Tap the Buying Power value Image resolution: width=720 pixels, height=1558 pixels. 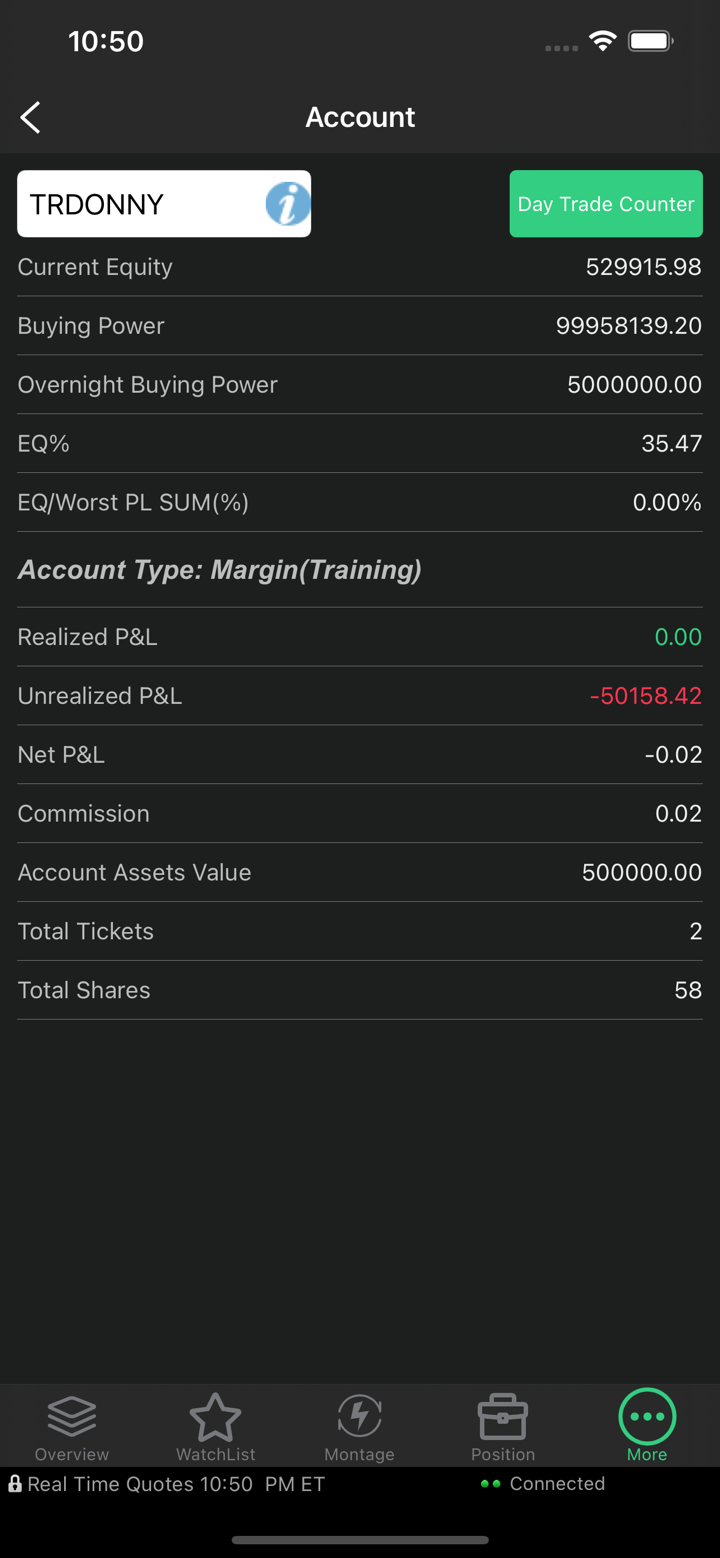tap(628, 326)
